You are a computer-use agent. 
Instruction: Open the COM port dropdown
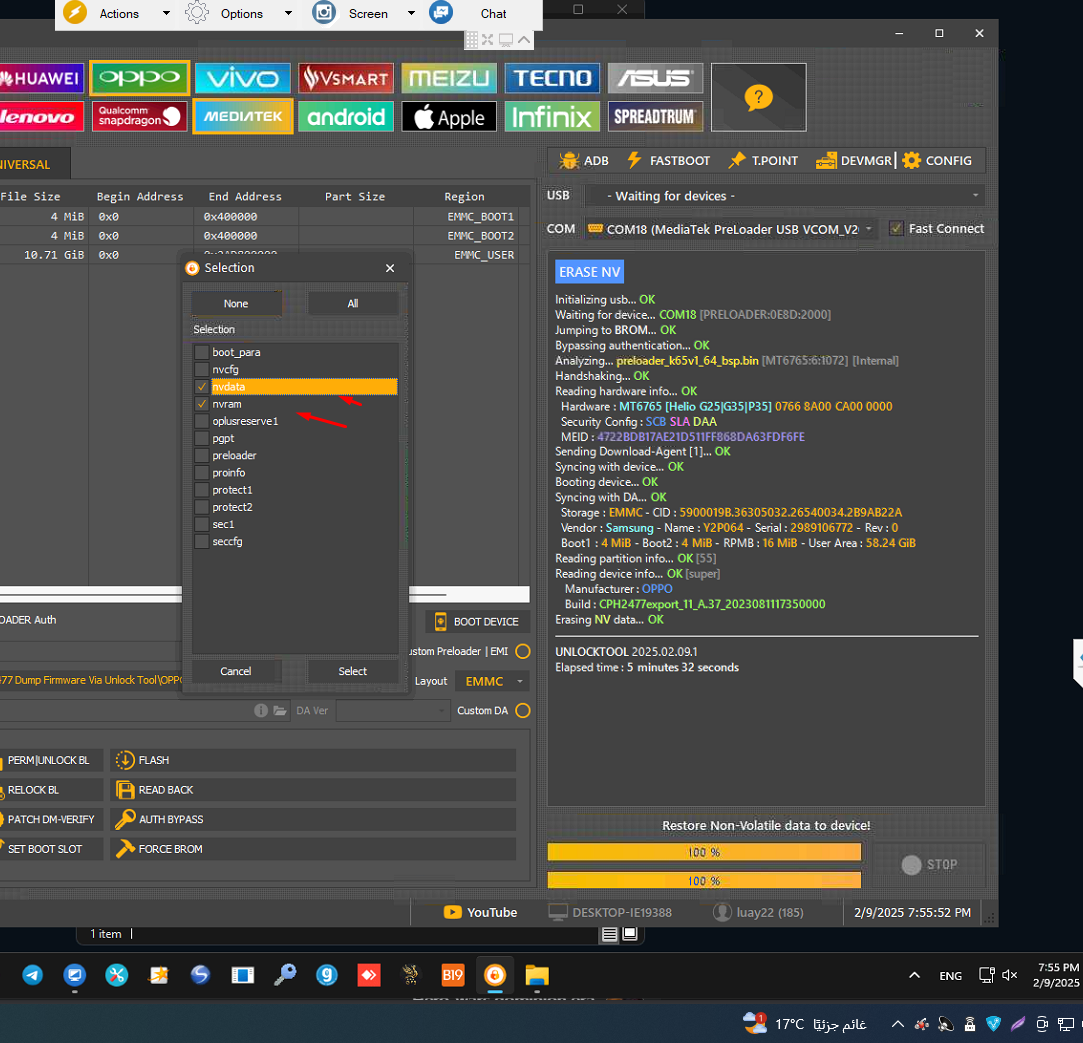pyautogui.click(x=731, y=229)
